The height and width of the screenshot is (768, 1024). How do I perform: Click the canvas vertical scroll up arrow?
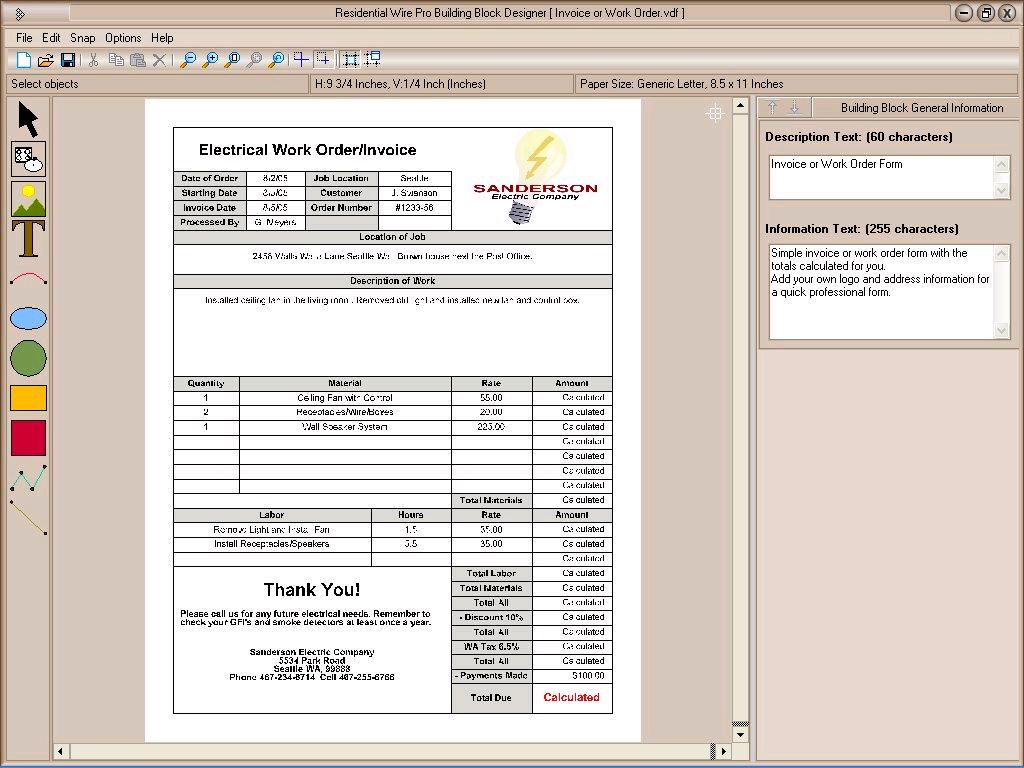tap(740, 105)
